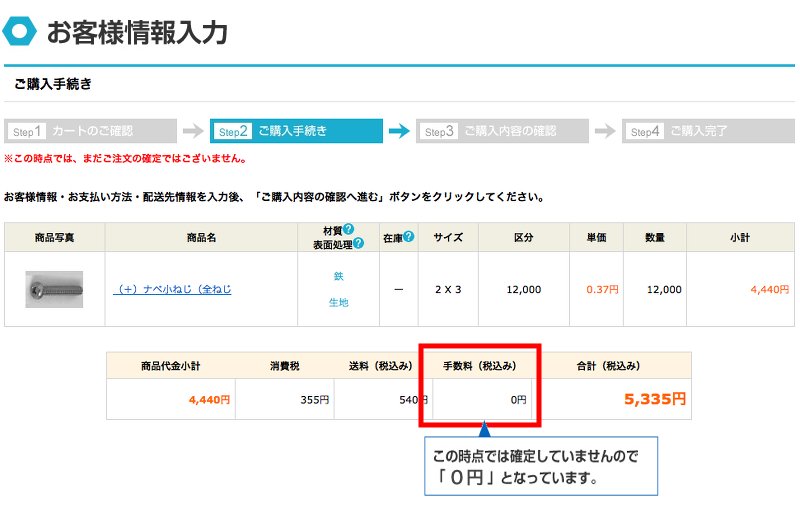The height and width of the screenshot is (530, 800).
Task: Click the お客様情報入力 page title
Action: [137, 32]
